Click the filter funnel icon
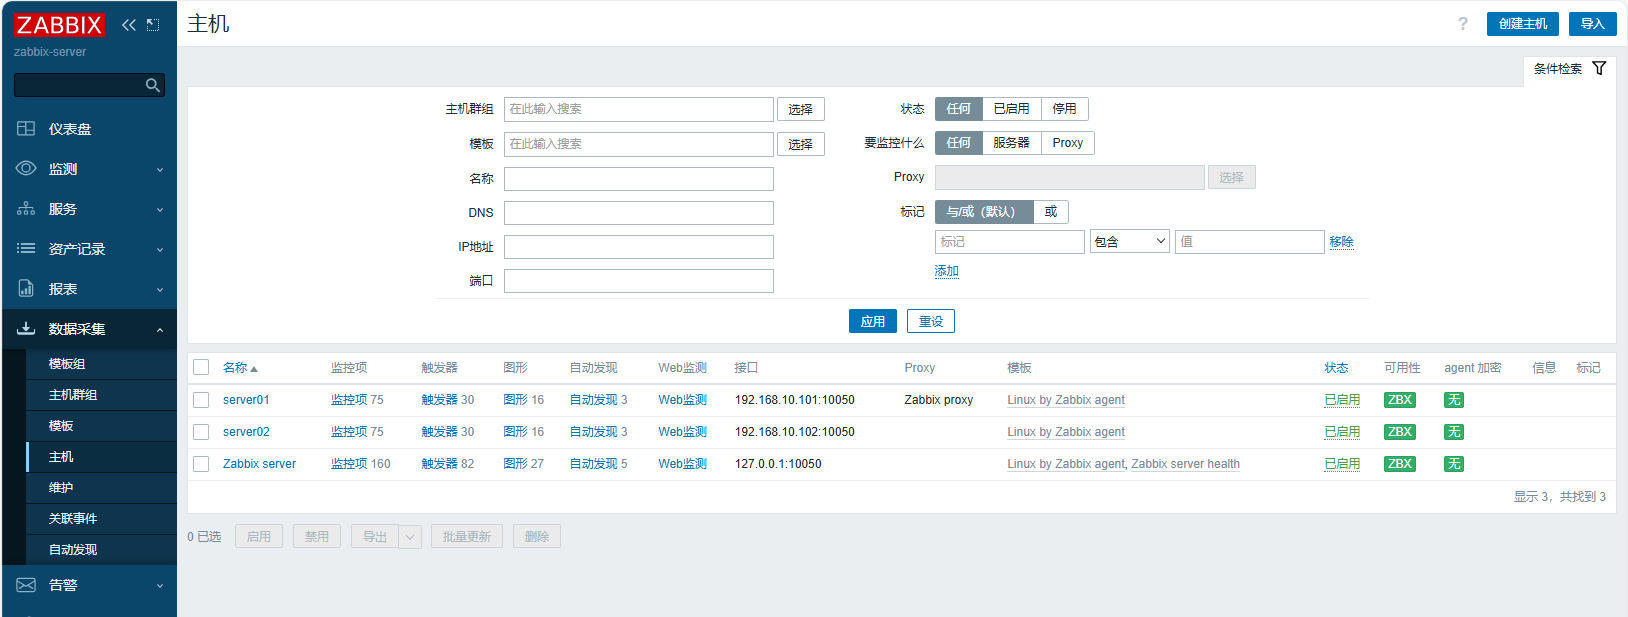Image resolution: width=1628 pixels, height=617 pixels. tap(1599, 68)
